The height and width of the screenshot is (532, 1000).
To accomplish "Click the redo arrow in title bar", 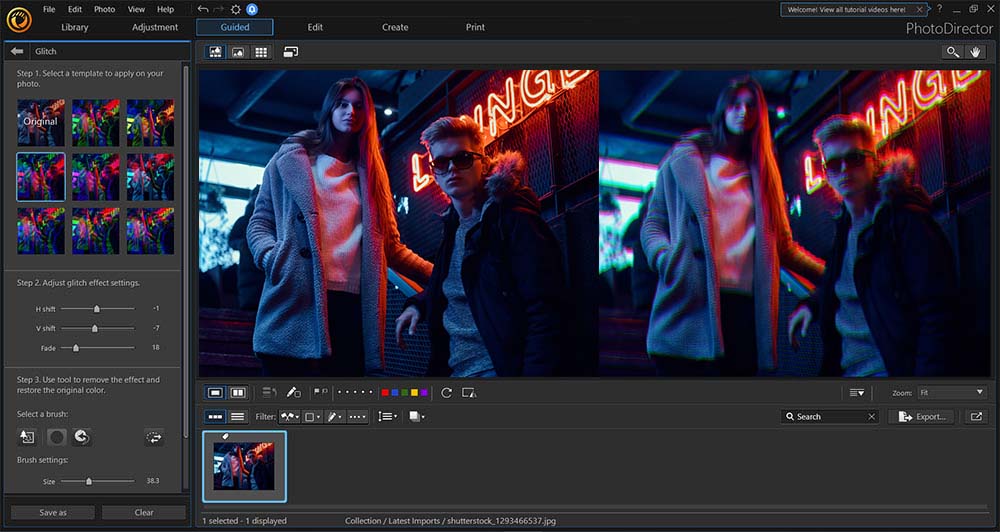I will 219,9.
